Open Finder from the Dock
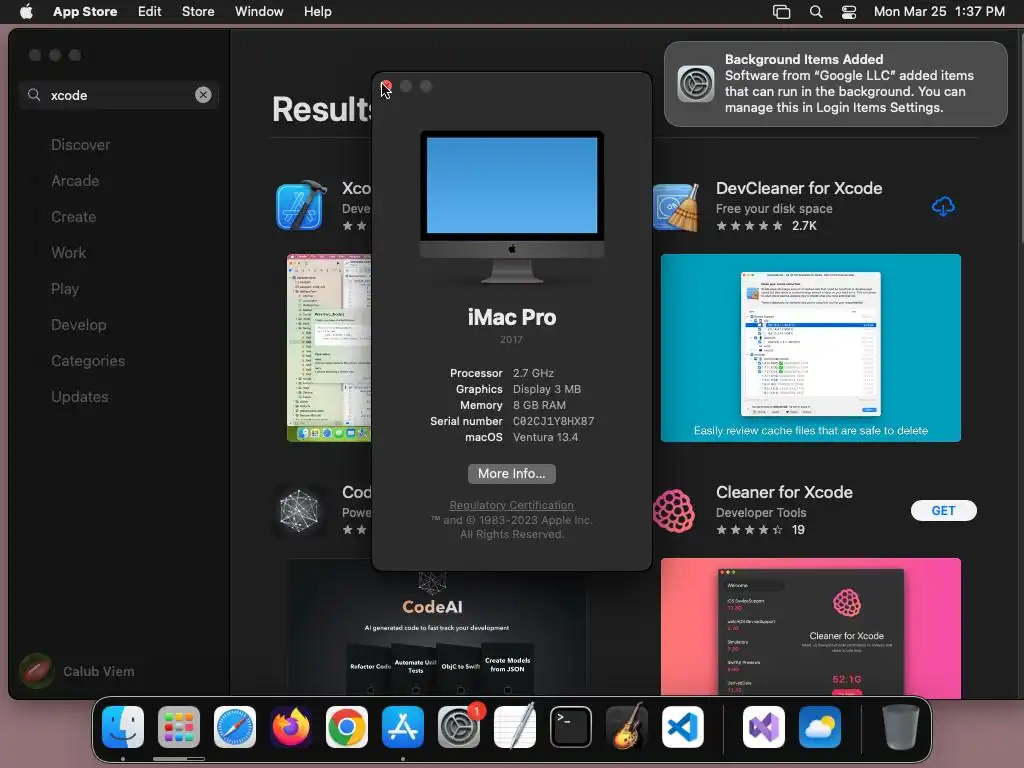1024x768 pixels. [123, 727]
